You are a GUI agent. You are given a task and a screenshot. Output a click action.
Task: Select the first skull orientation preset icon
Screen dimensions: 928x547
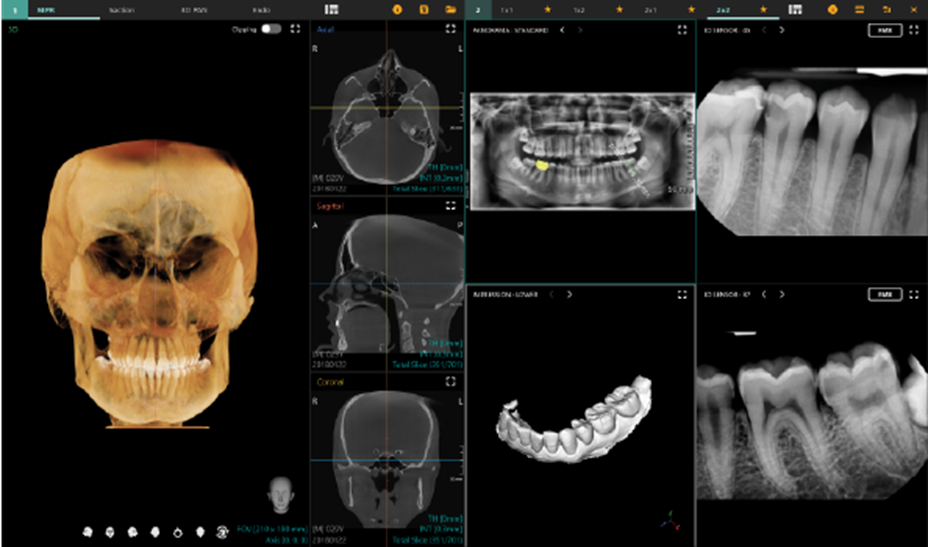pyautogui.click(x=87, y=531)
